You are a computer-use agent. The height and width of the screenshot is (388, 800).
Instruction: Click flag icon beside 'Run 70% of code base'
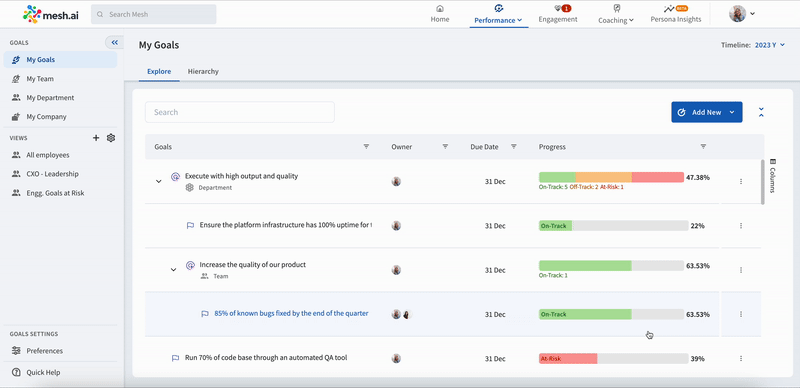coord(176,358)
